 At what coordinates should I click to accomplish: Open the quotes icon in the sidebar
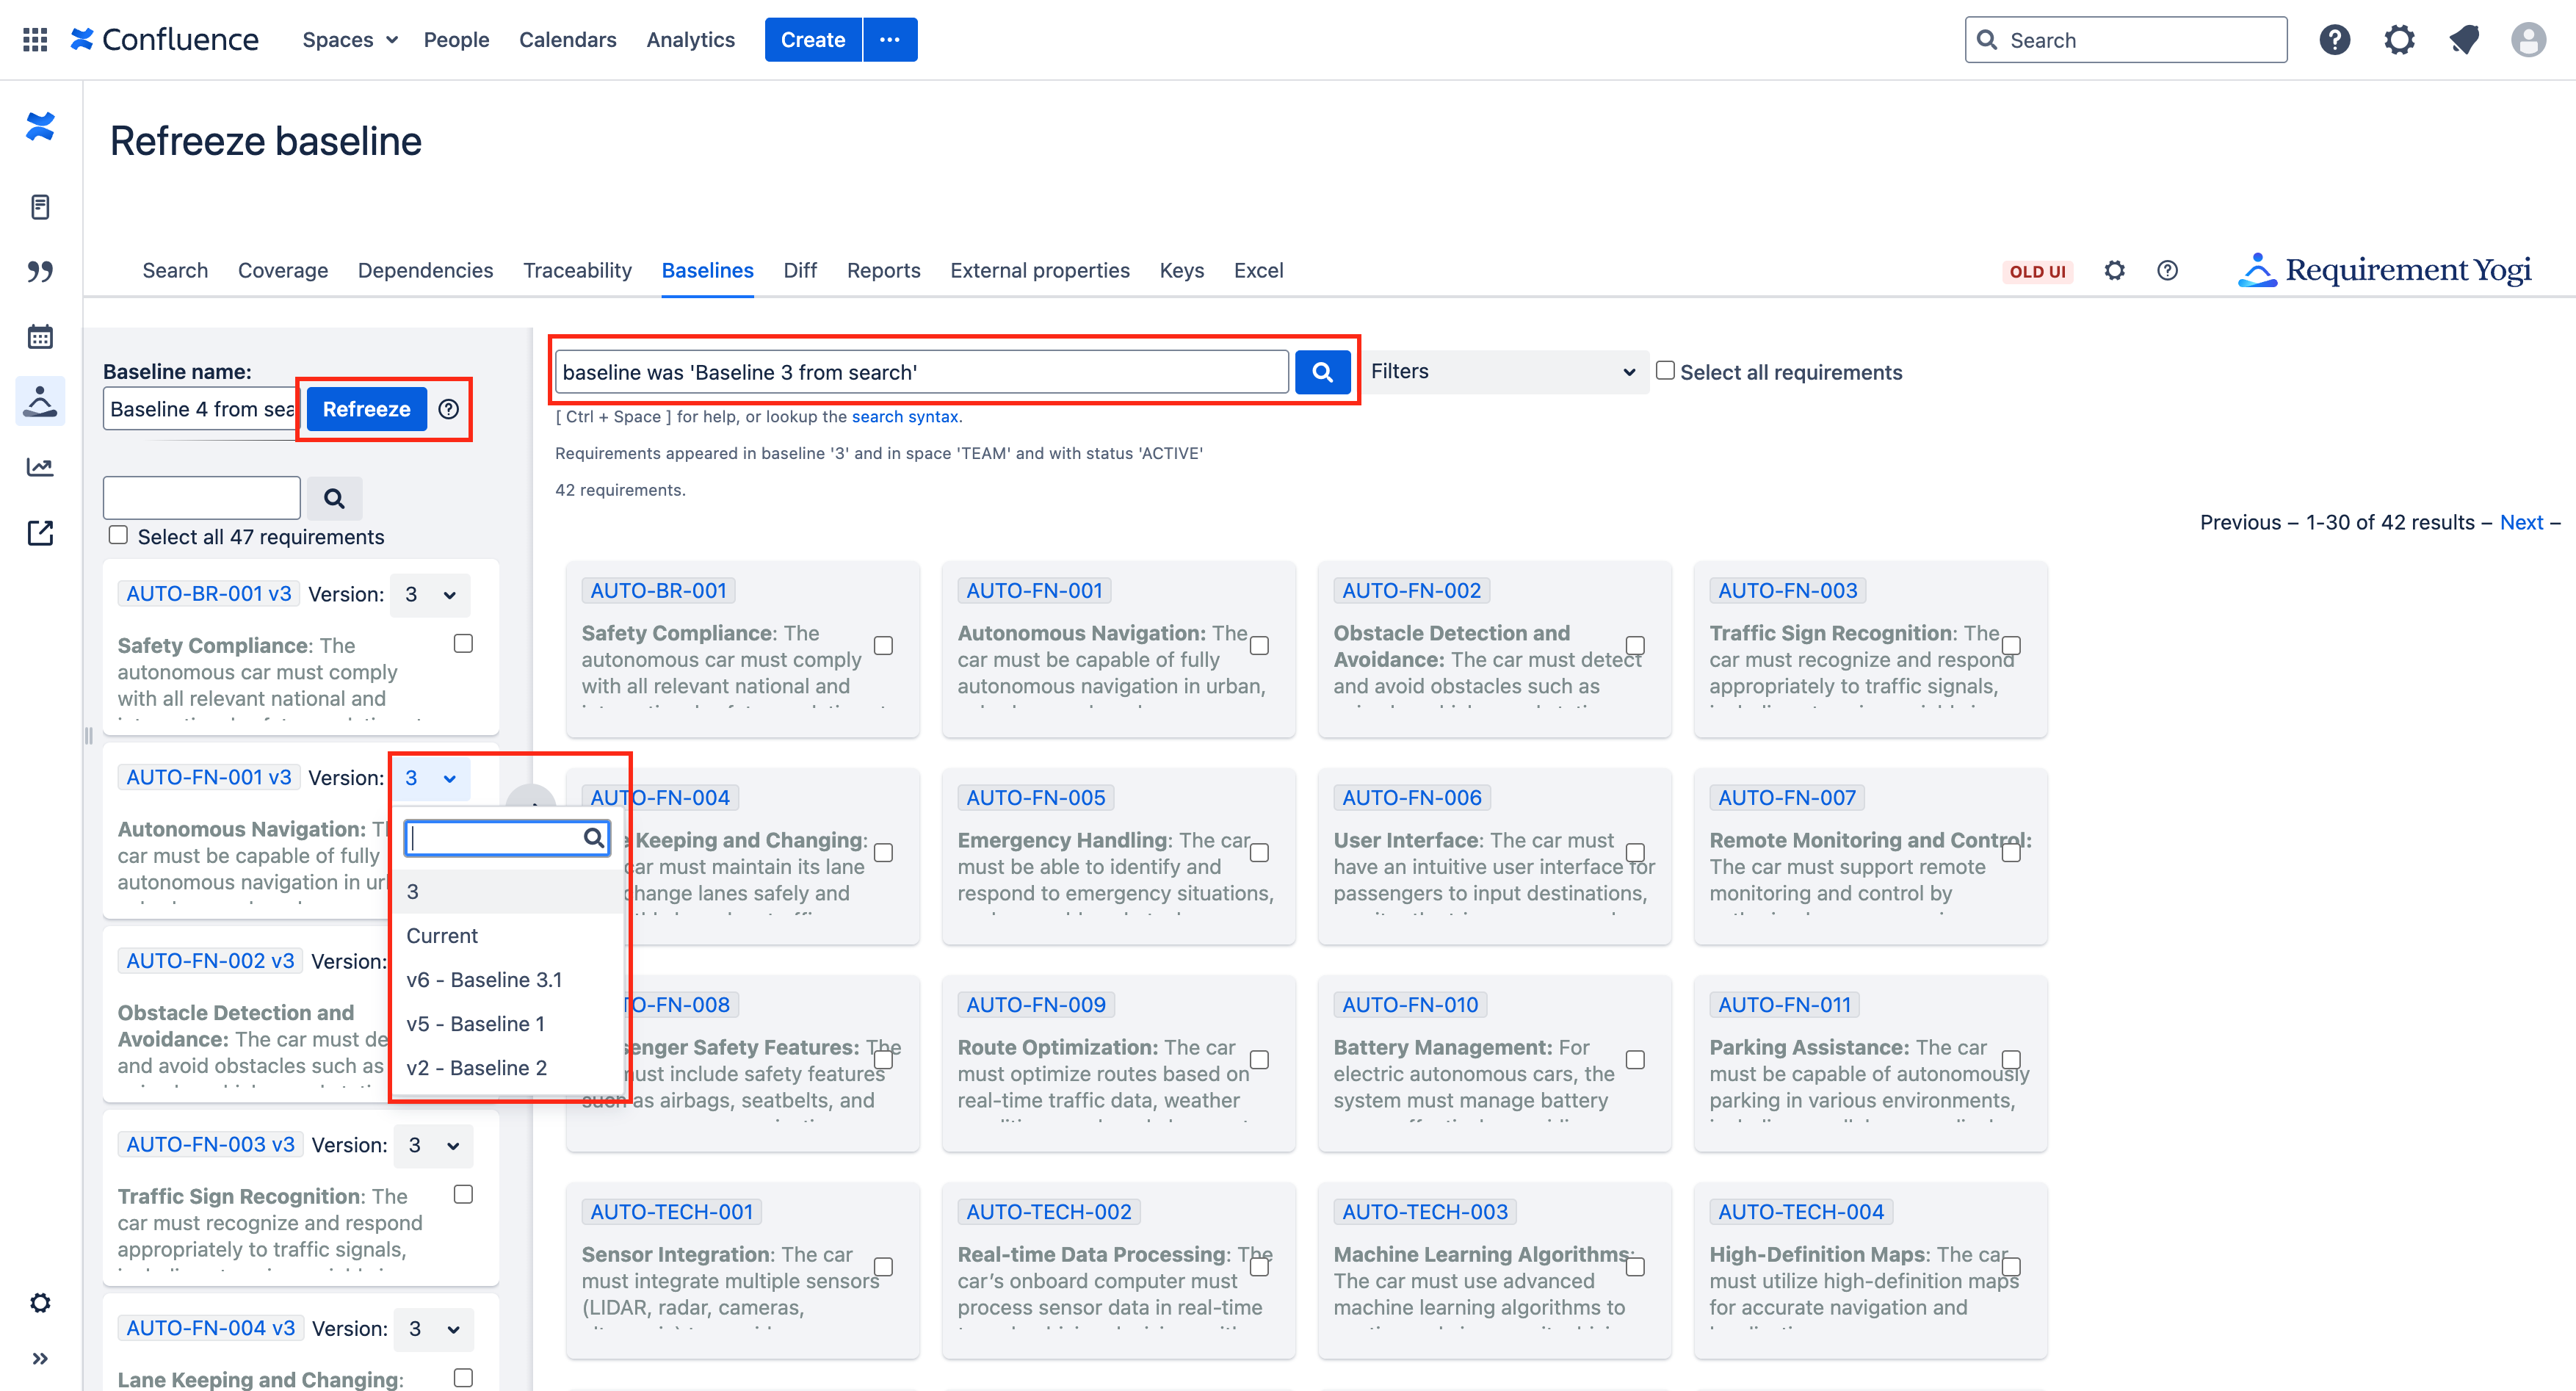coord(40,271)
